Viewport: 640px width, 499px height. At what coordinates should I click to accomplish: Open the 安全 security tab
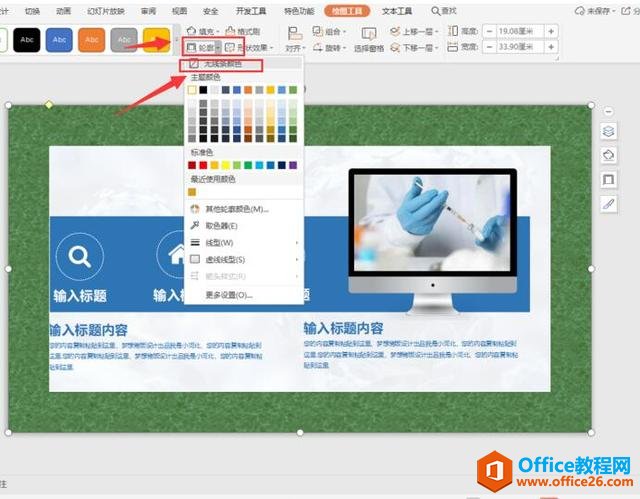210,11
